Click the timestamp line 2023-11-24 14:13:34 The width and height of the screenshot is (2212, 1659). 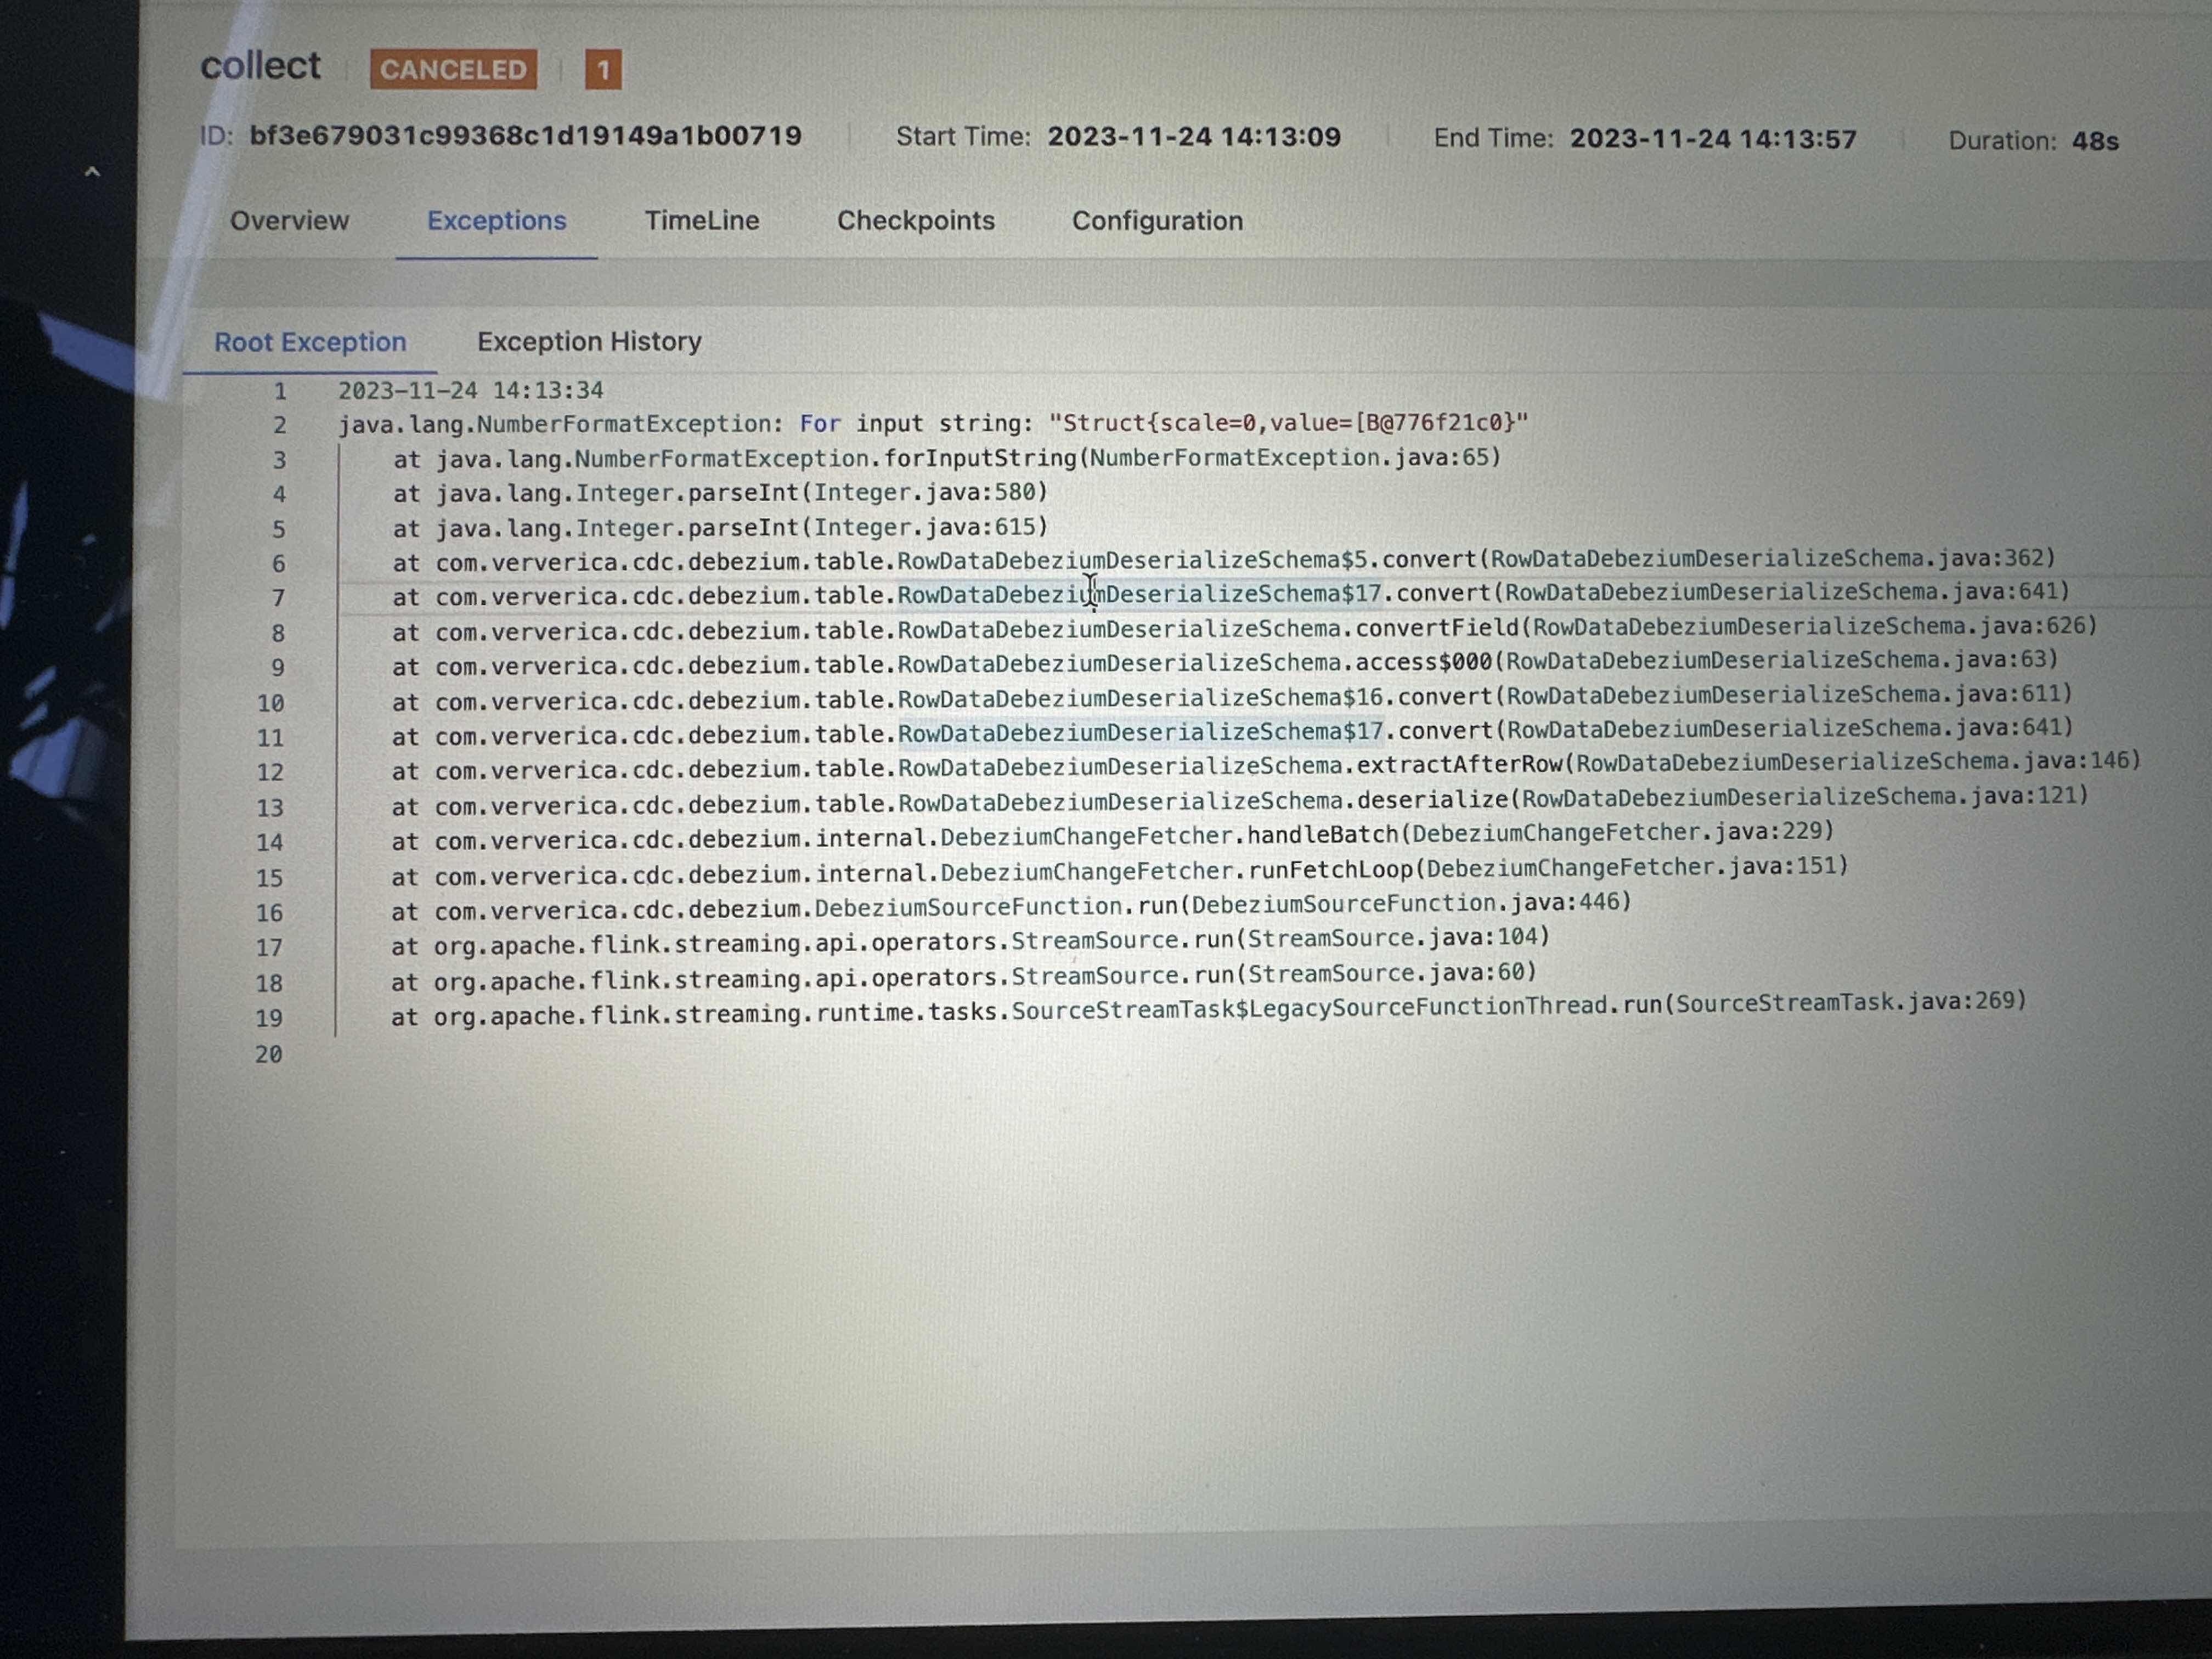[x=470, y=390]
